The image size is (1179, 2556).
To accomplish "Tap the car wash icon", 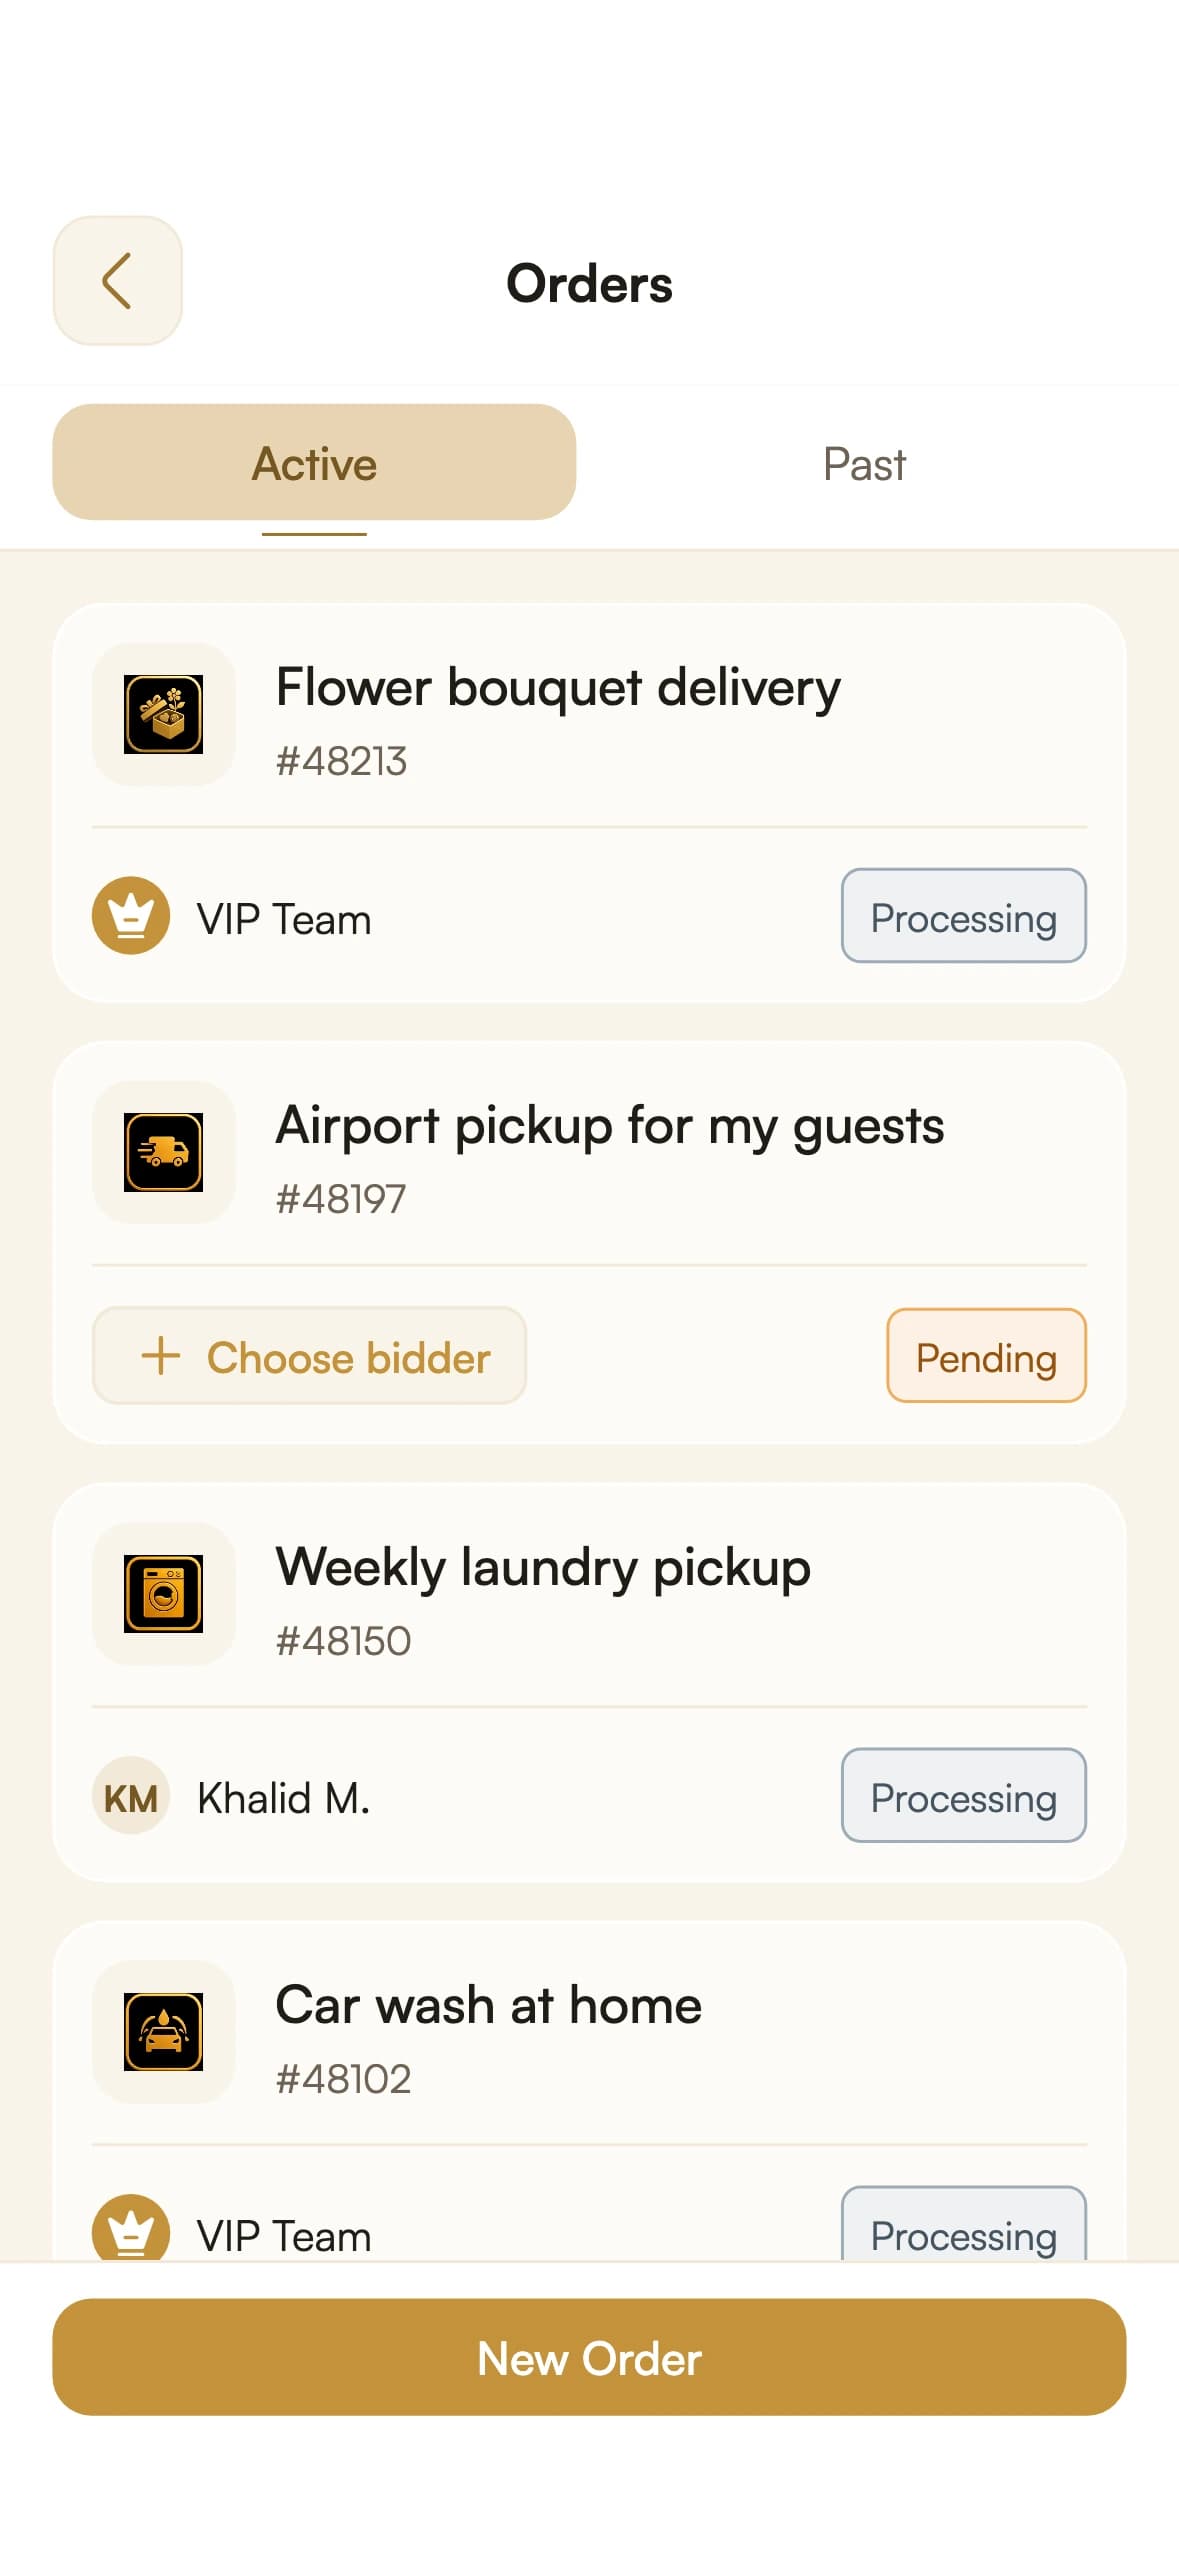I will click(x=164, y=2032).
